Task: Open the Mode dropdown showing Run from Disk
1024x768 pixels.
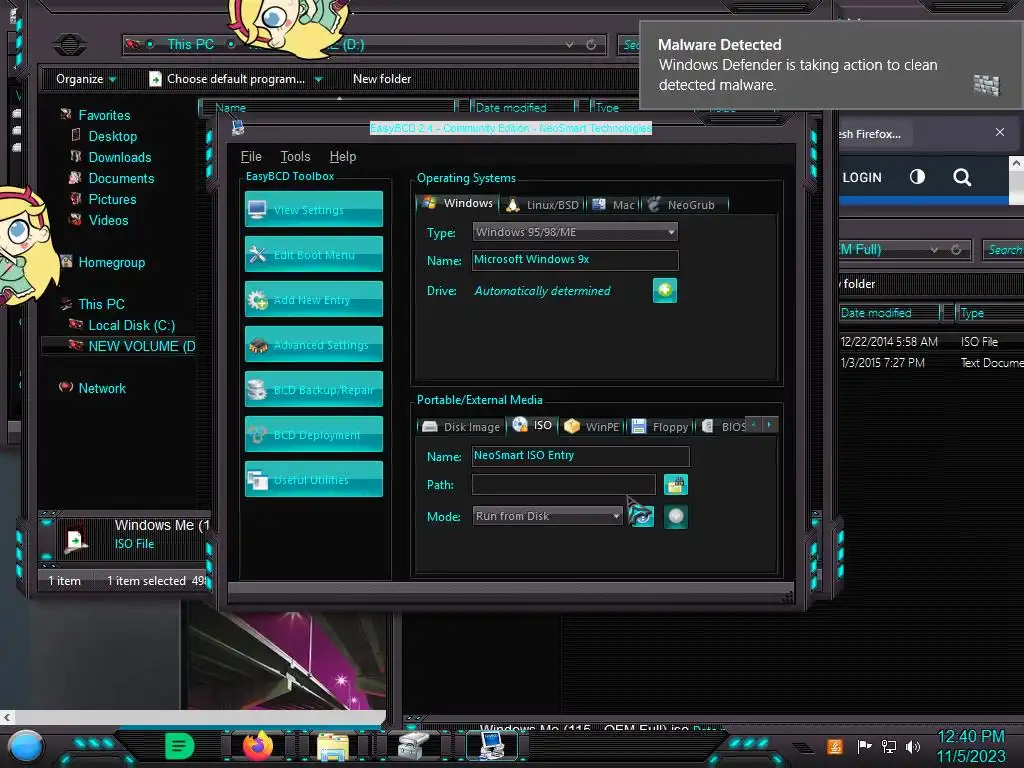Action: point(547,516)
